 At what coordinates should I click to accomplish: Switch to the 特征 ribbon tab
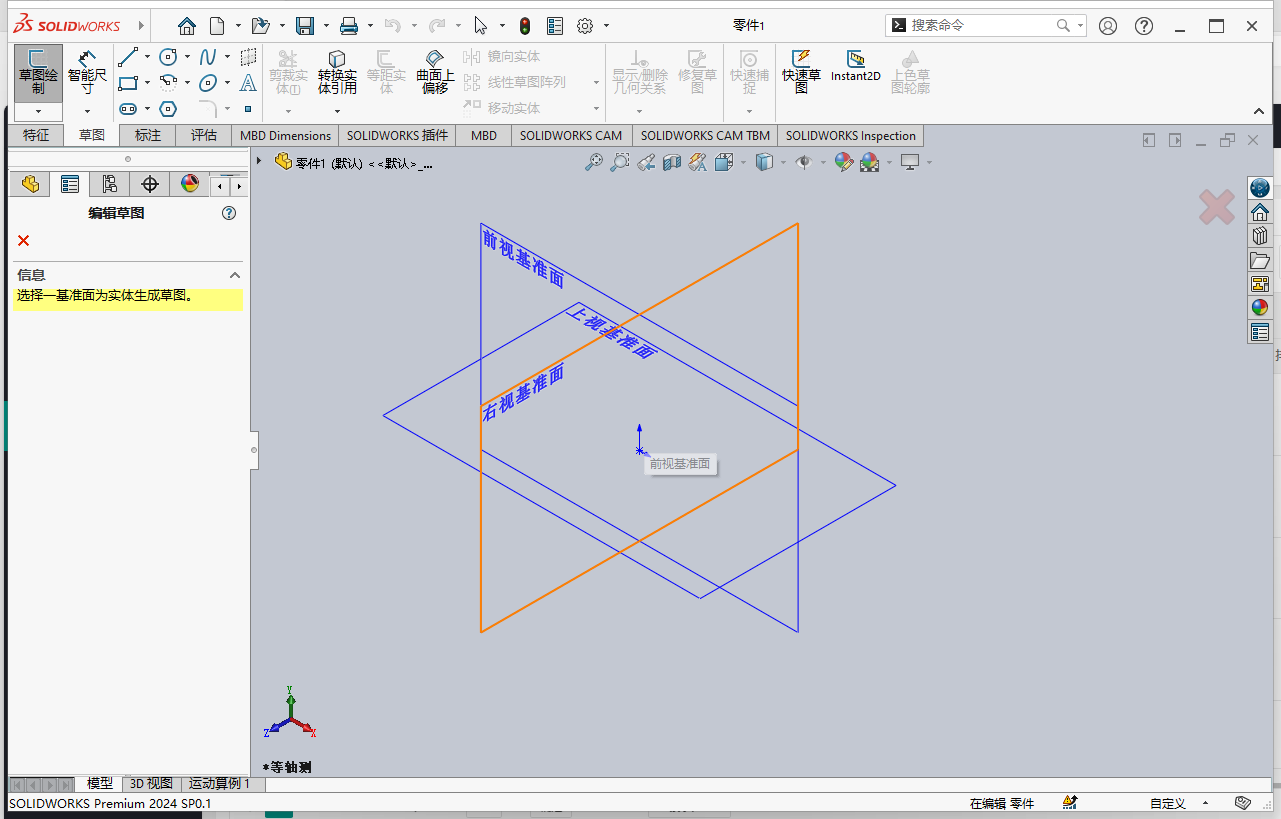click(35, 135)
